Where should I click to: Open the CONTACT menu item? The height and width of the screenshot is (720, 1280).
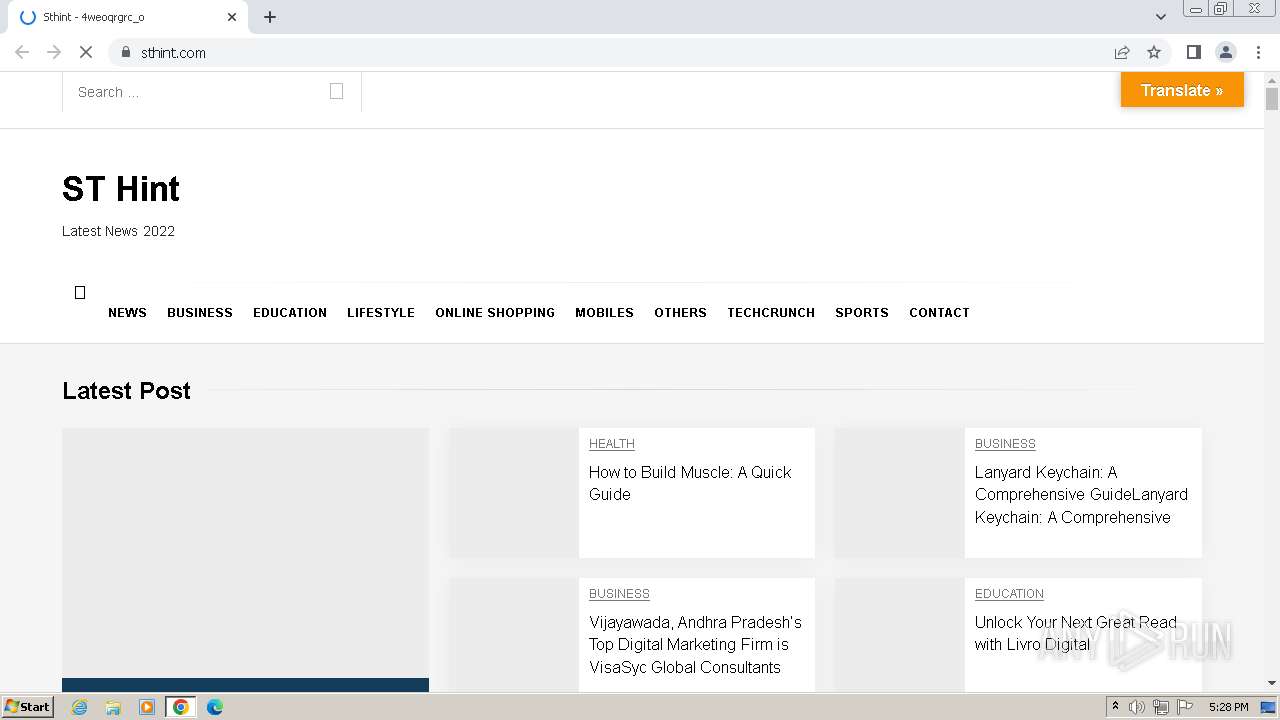pyautogui.click(x=939, y=313)
